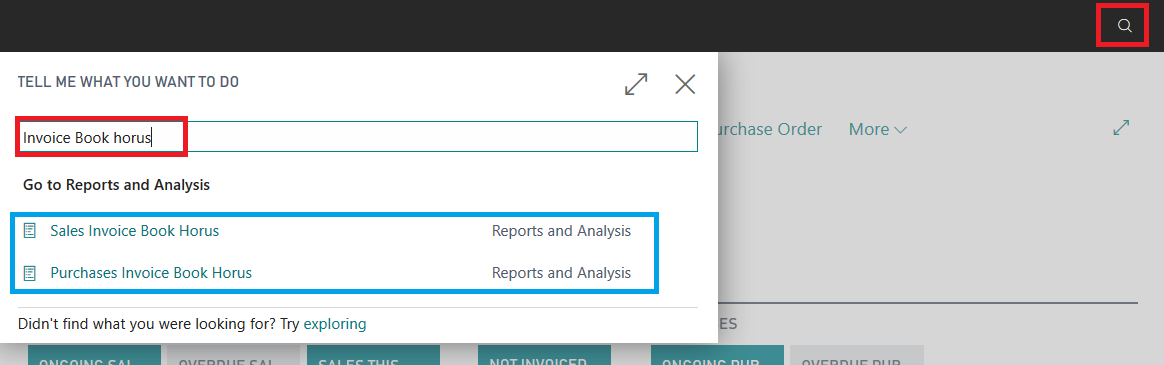Click the Go to Reports and Analysis heading

(x=117, y=185)
